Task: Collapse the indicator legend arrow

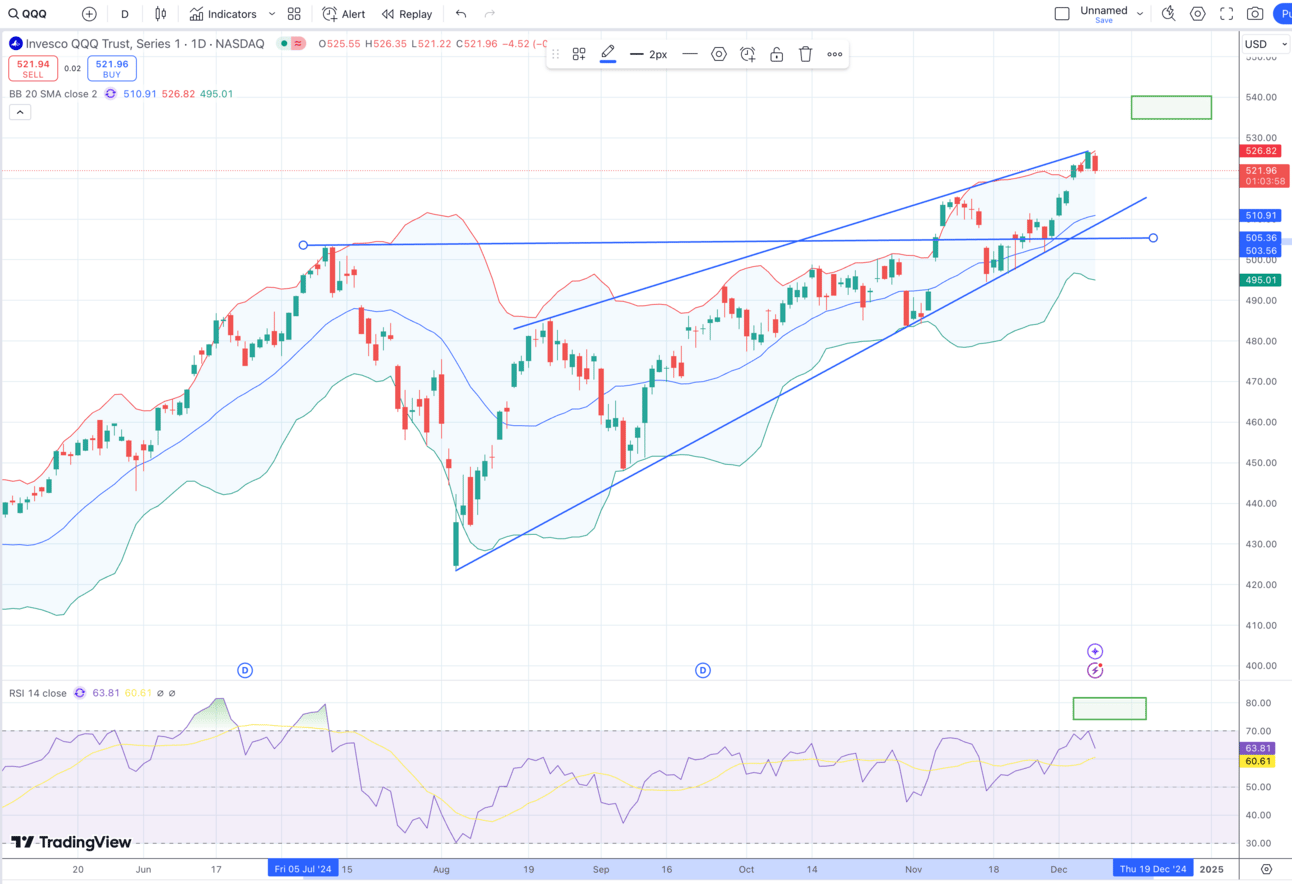Action: click(x=20, y=112)
